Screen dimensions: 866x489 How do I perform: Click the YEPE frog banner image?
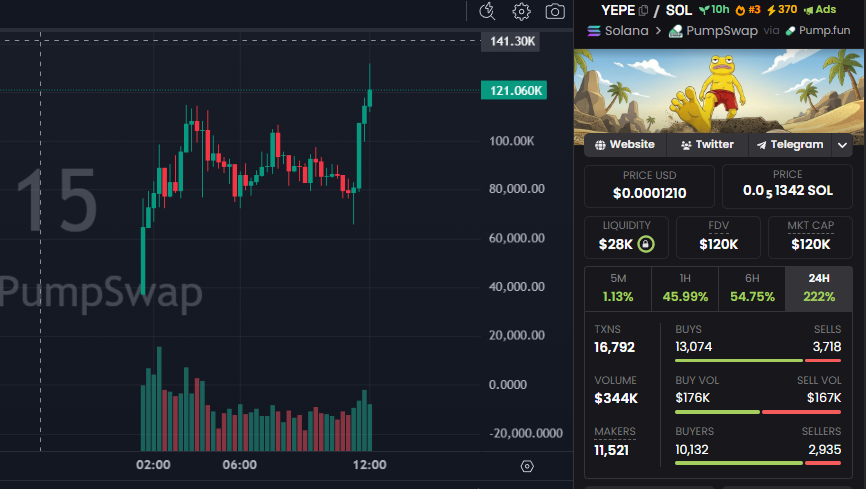(x=720, y=91)
